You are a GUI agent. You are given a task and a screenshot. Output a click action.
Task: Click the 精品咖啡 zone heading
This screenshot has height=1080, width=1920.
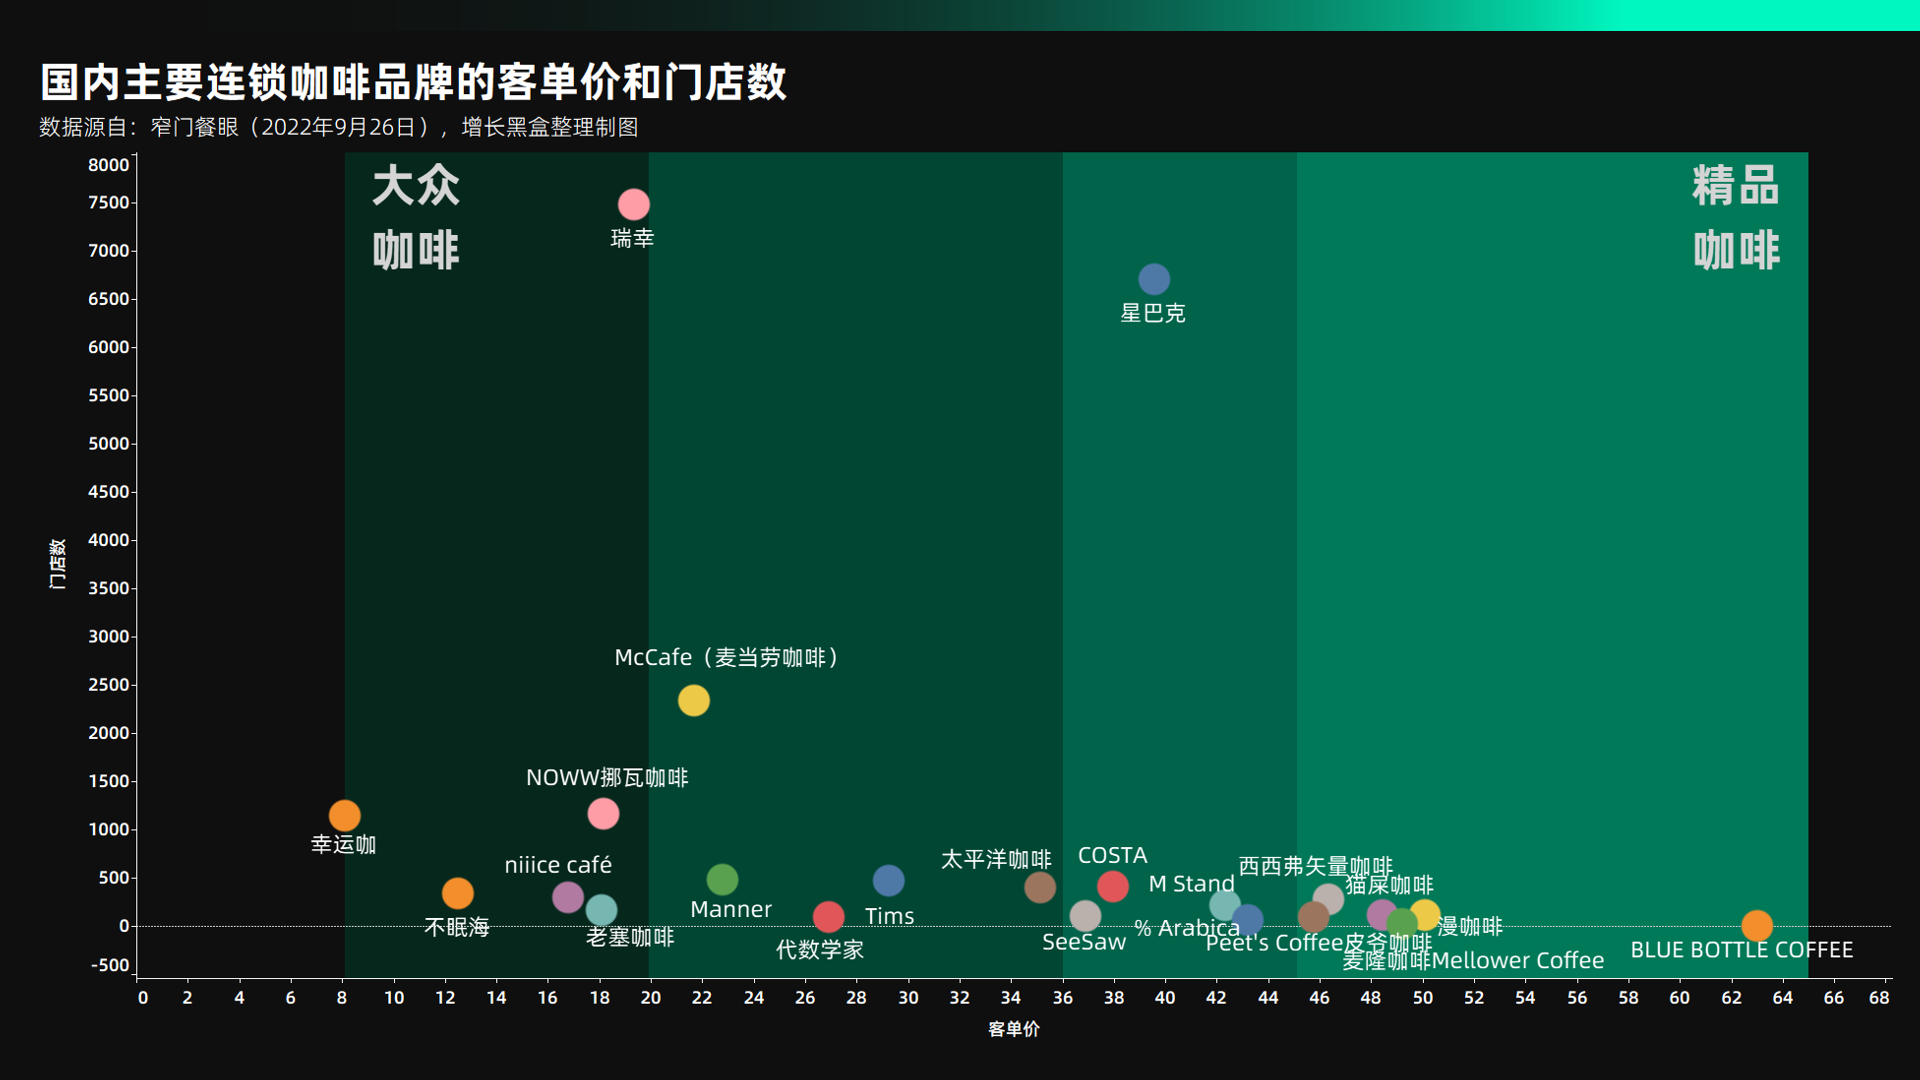click(1736, 218)
